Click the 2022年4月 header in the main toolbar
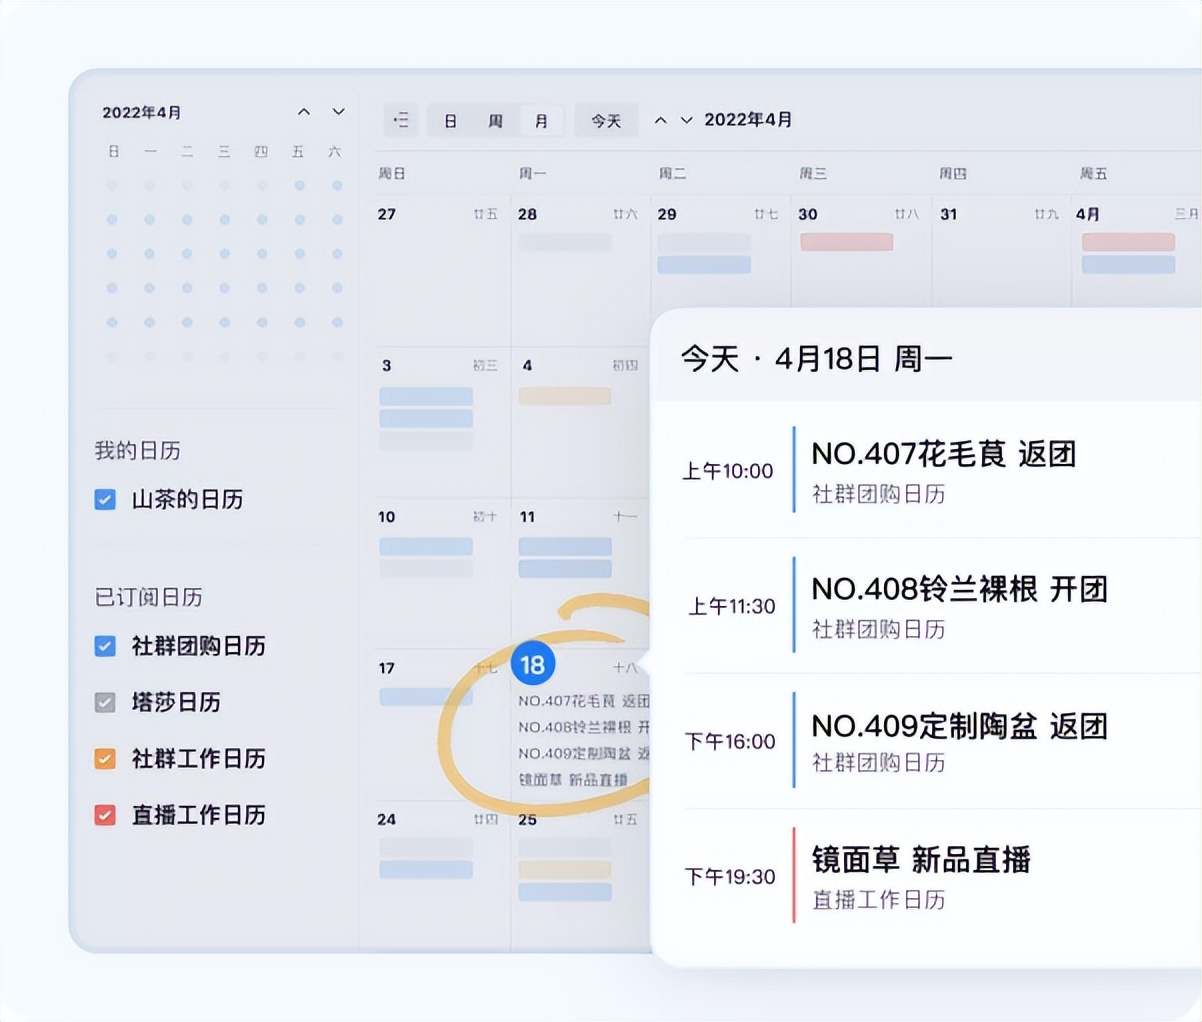This screenshot has height=1022, width=1202. click(x=748, y=120)
